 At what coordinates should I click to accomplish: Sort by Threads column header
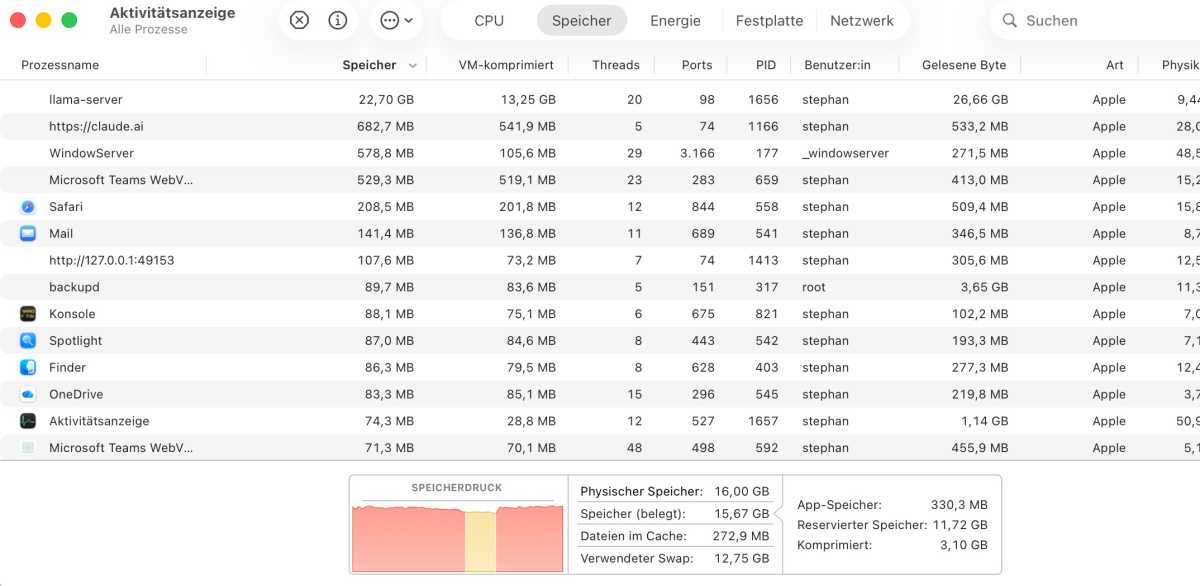pyautogui.click(x=616, y=65)
